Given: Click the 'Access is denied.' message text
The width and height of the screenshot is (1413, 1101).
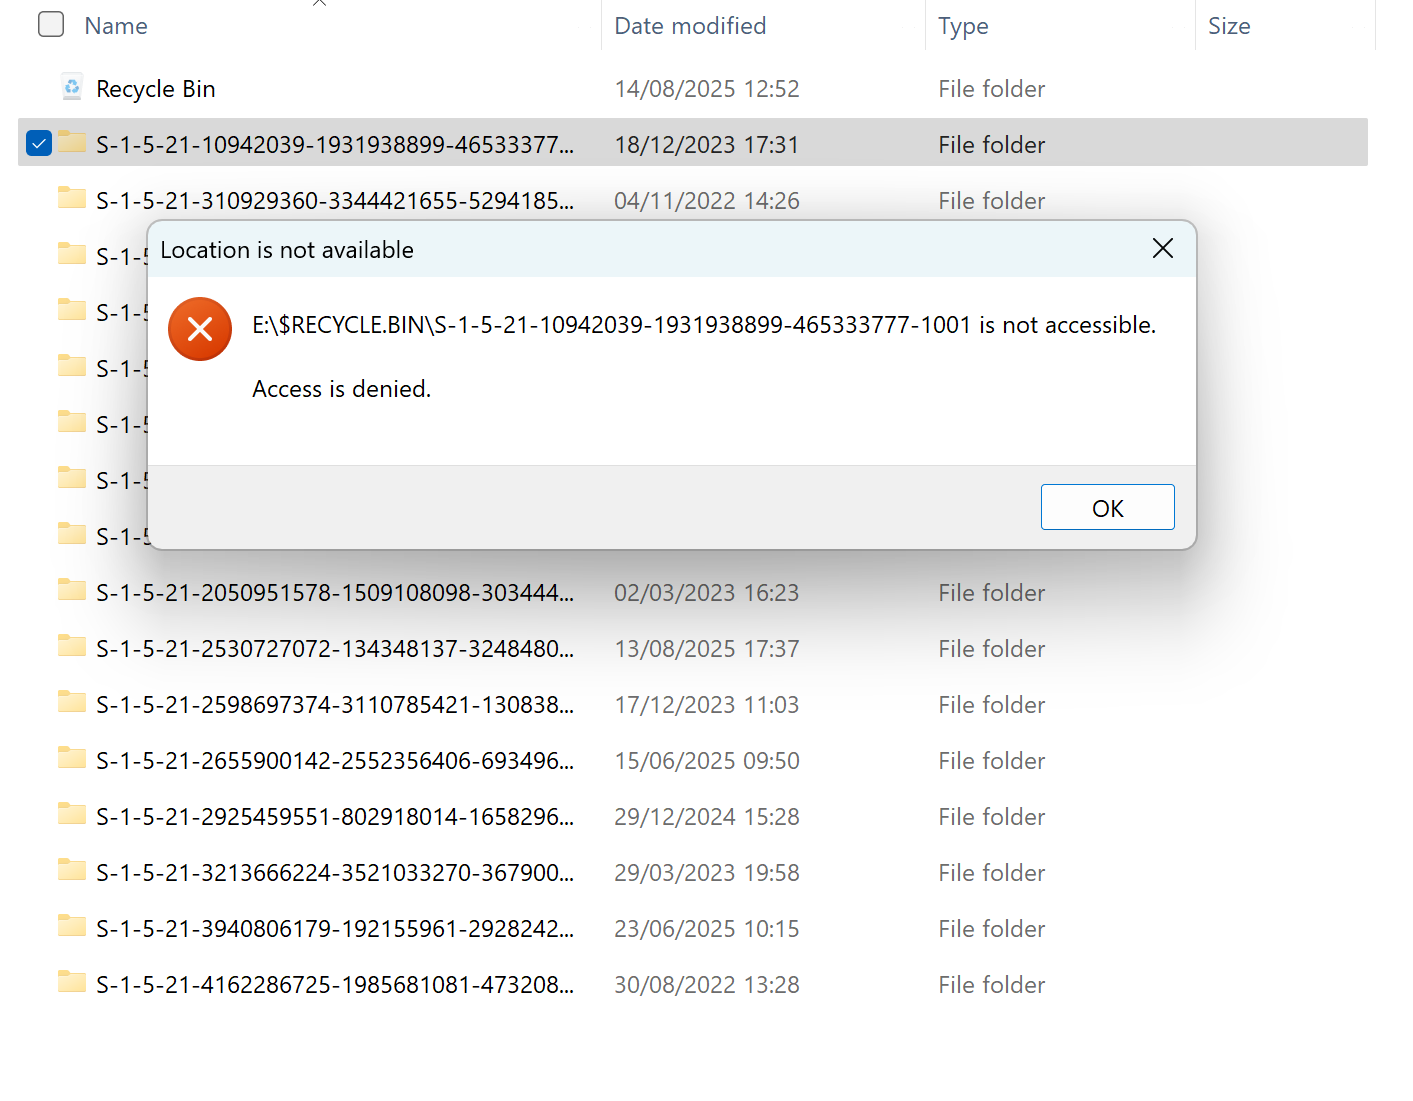Looking at the screenshot, I should 341,389.
